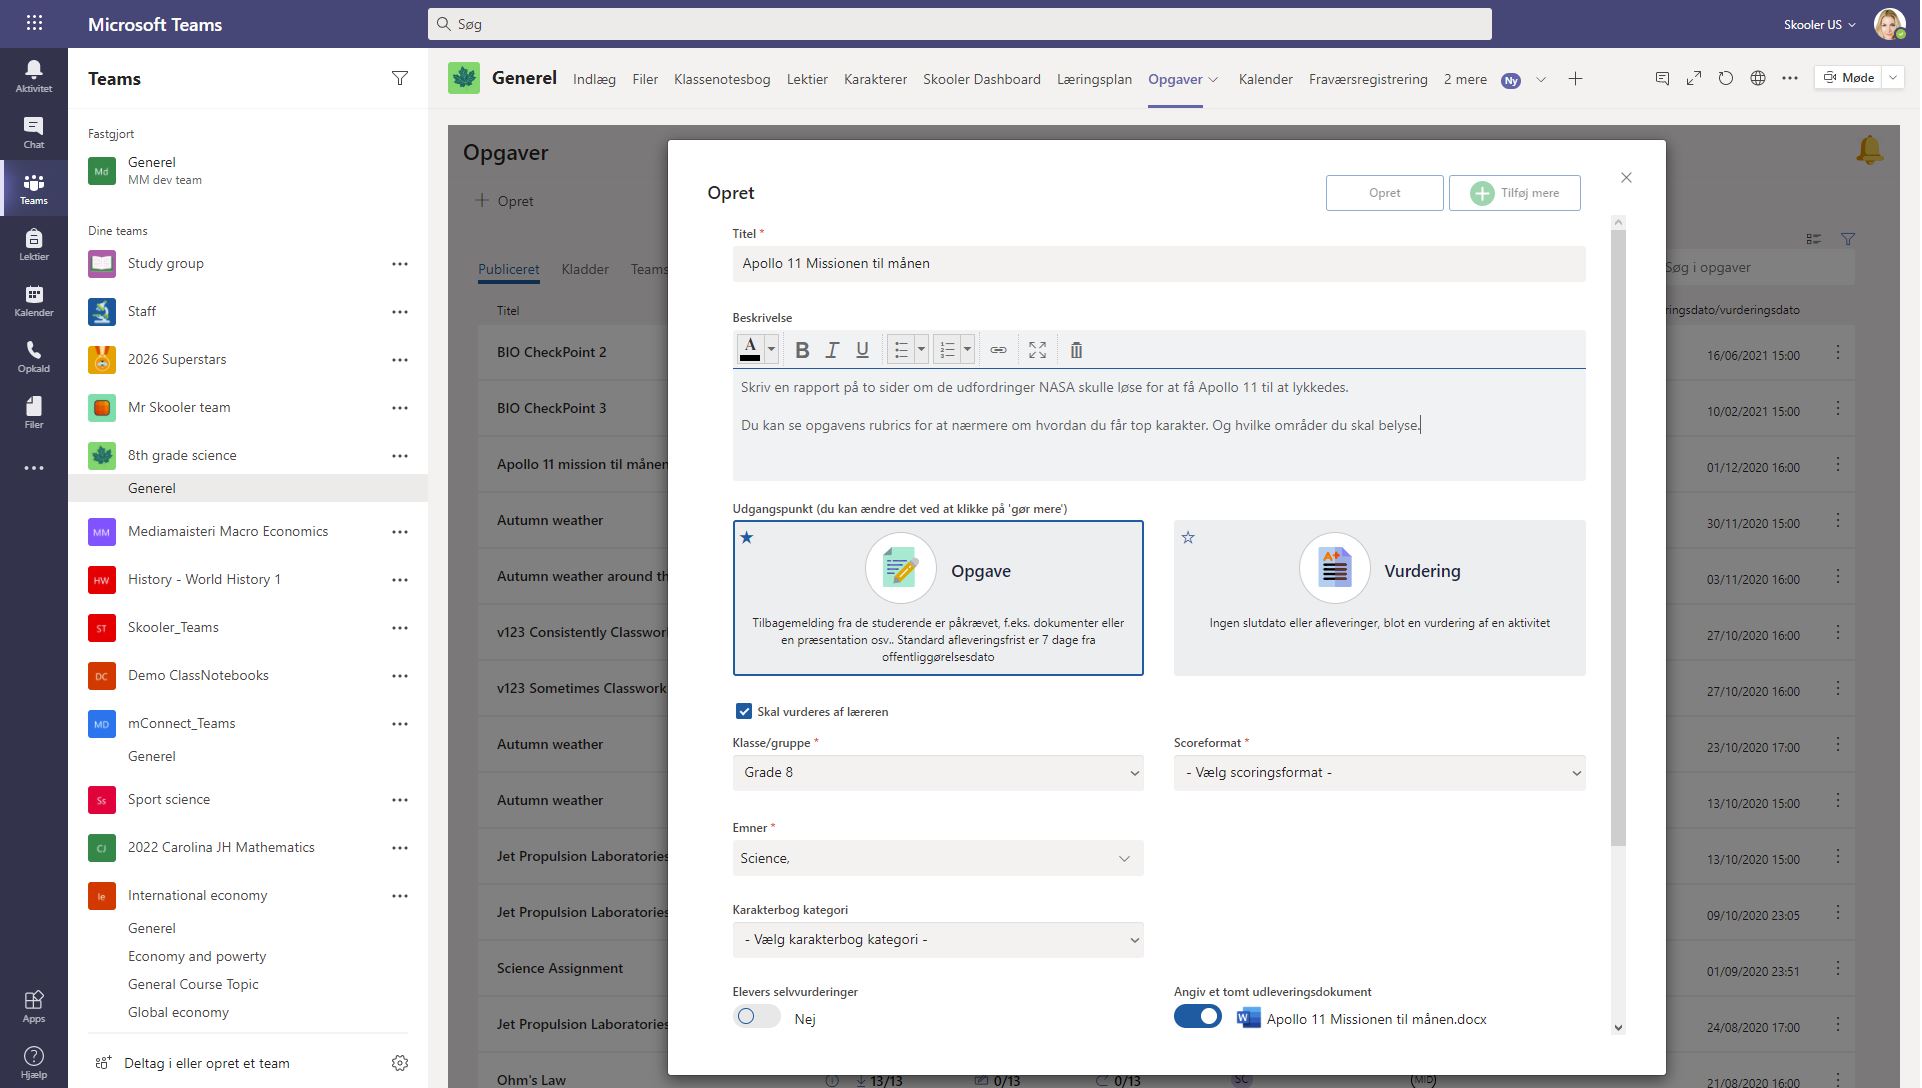This screenshot has width=1922, height=1088.
Task: Delete the description using the trash icon
Action: (x=1076, y=349)
